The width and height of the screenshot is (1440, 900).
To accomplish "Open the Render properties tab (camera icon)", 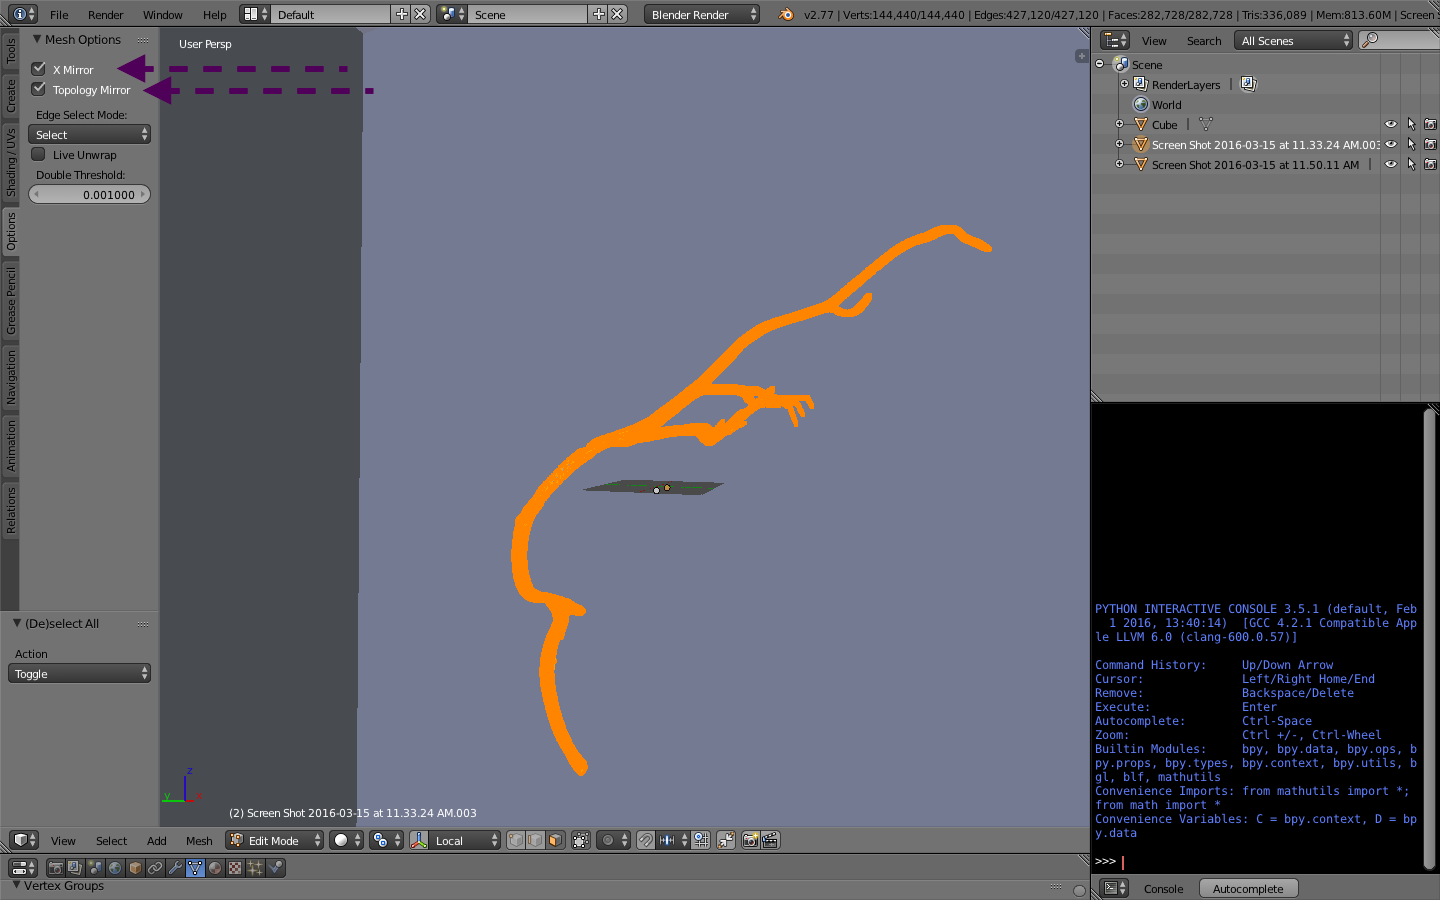I will point(55,868).
